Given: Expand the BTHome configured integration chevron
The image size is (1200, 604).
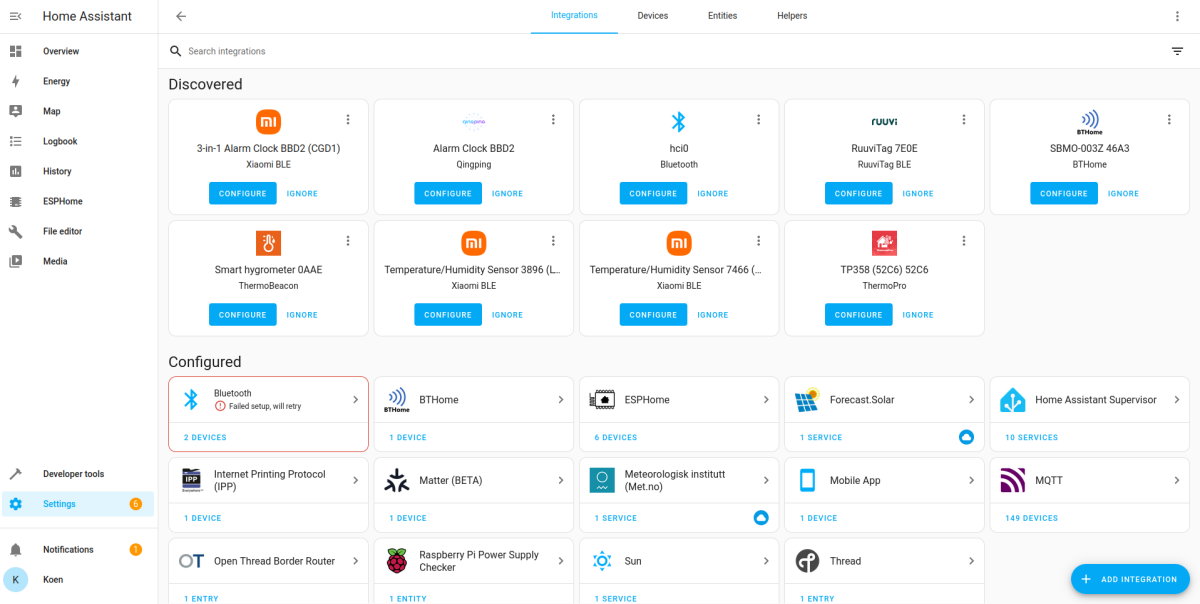Looking at the screenshot, I should [x=561, y=400].
